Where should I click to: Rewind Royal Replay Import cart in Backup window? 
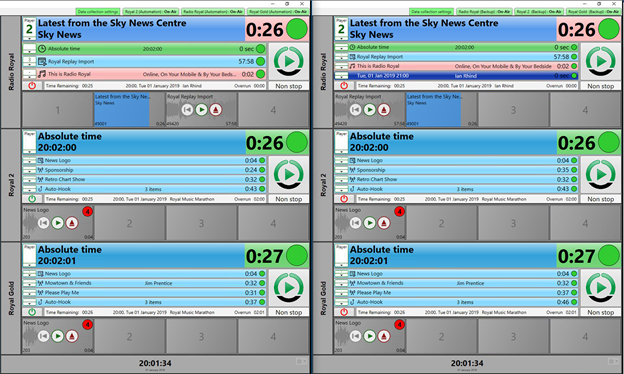point(355,110)
